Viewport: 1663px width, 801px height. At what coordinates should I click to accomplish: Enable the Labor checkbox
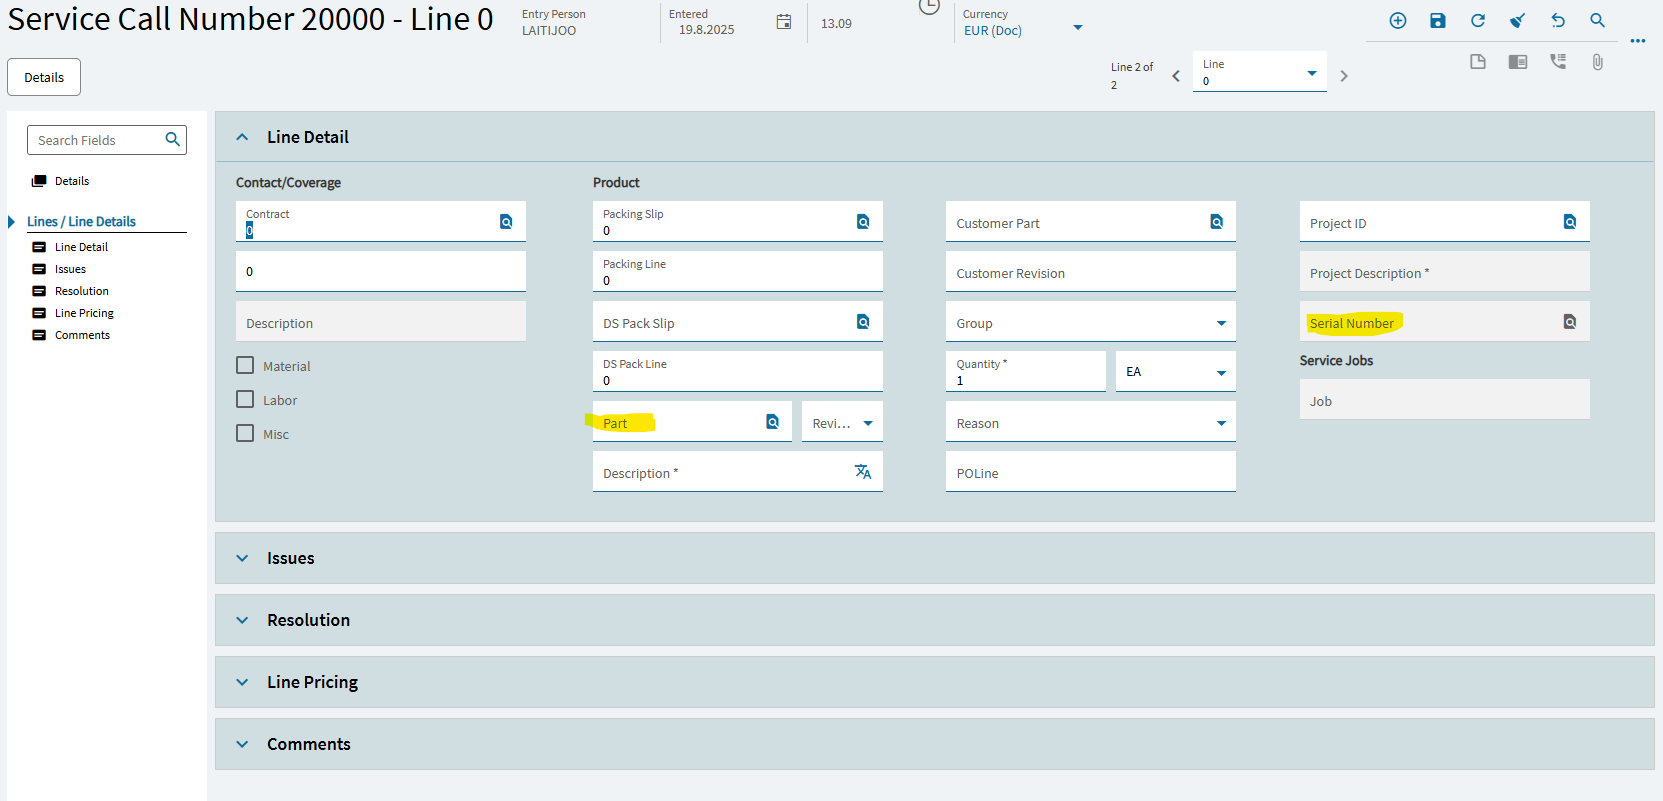pos(245,400)
